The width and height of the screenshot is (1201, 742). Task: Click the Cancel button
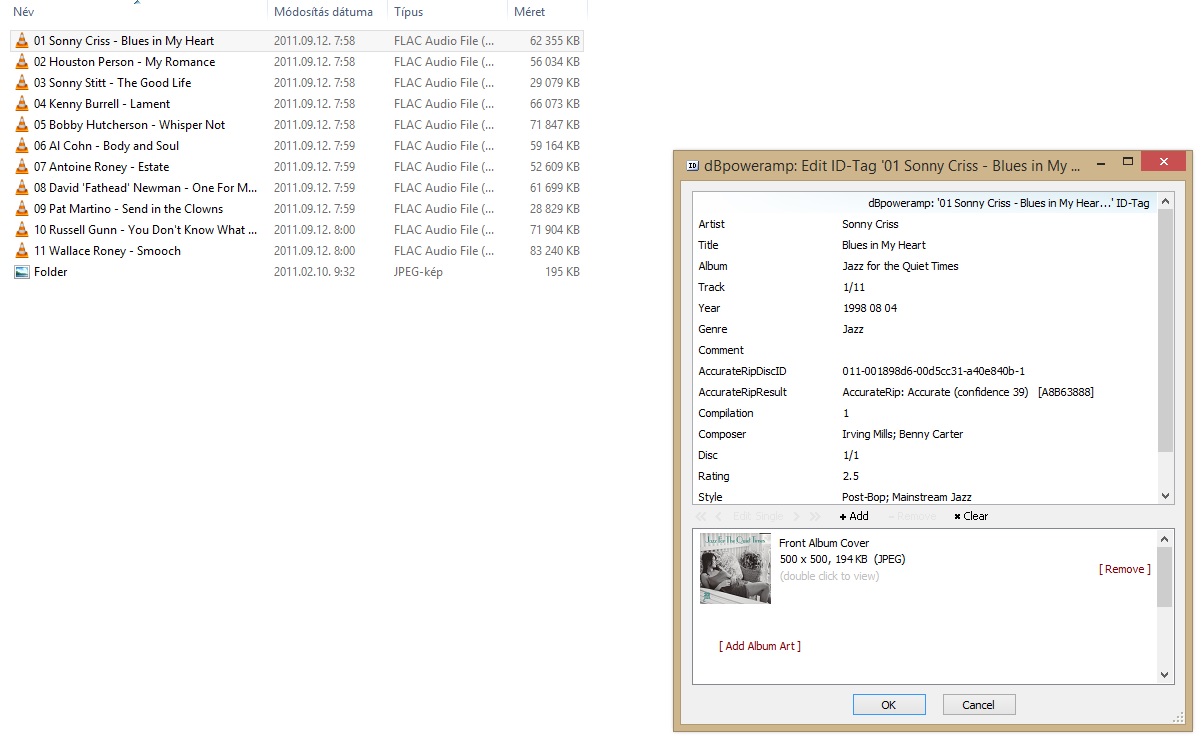[979, 705]
